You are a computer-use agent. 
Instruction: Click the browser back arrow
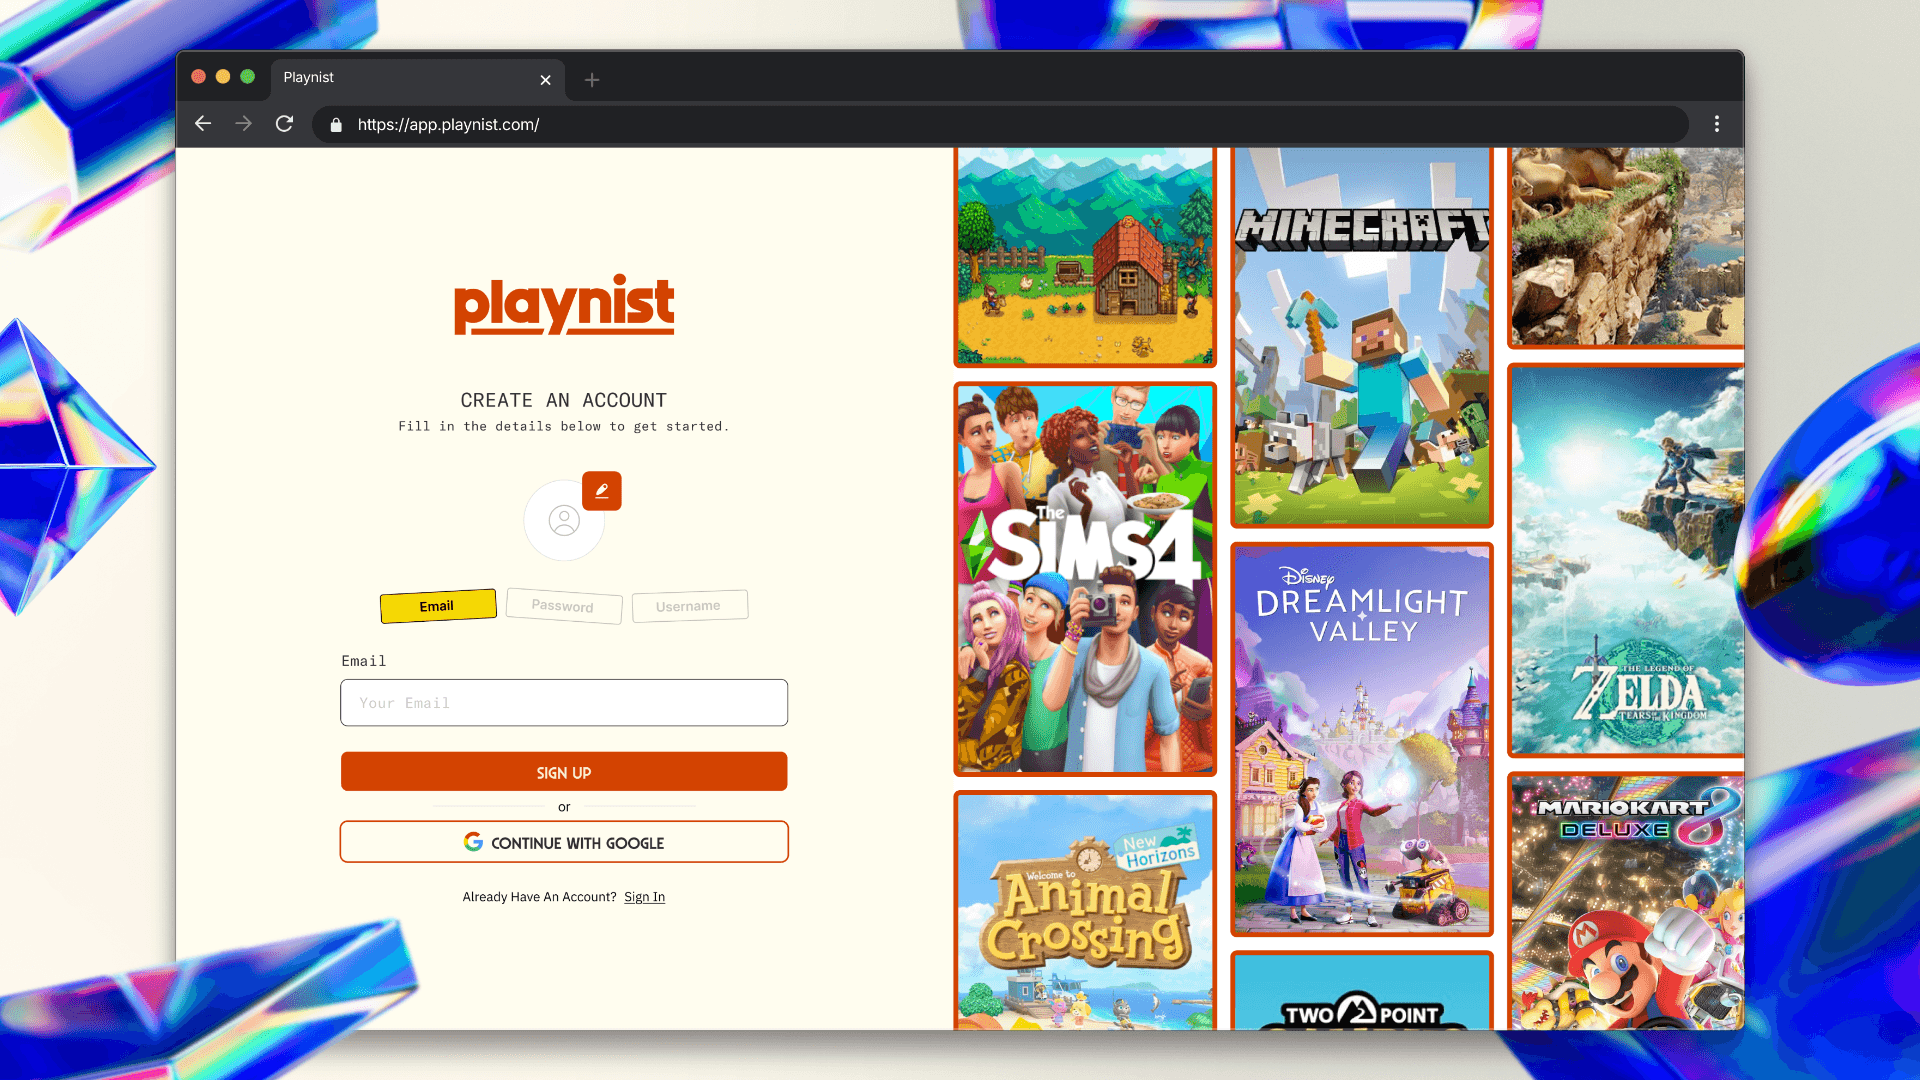tap(203, 124)
